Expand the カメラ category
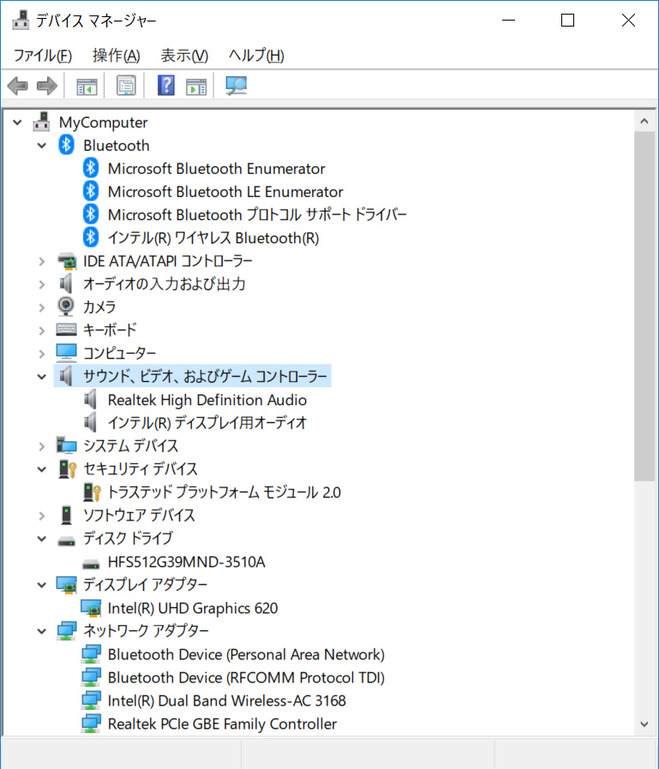 pyautogui.click(x=42, y=308)
